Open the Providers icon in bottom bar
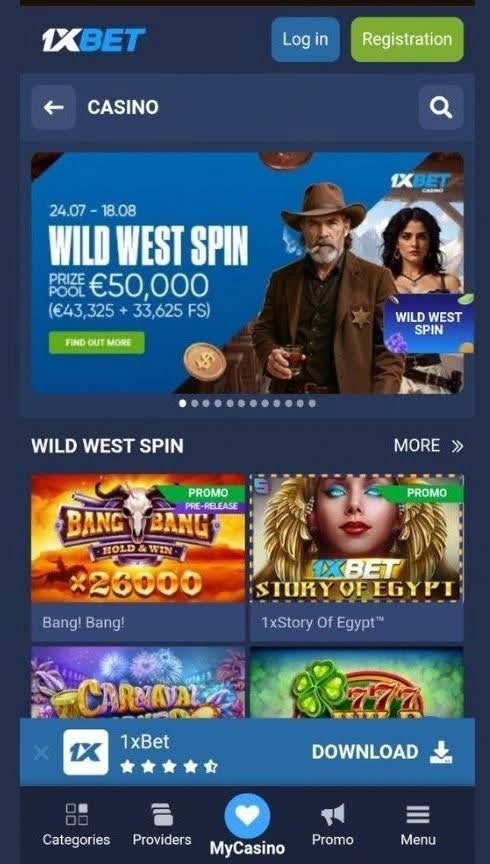This screenshot has height=864, width=490. click(x=162, y=814)
